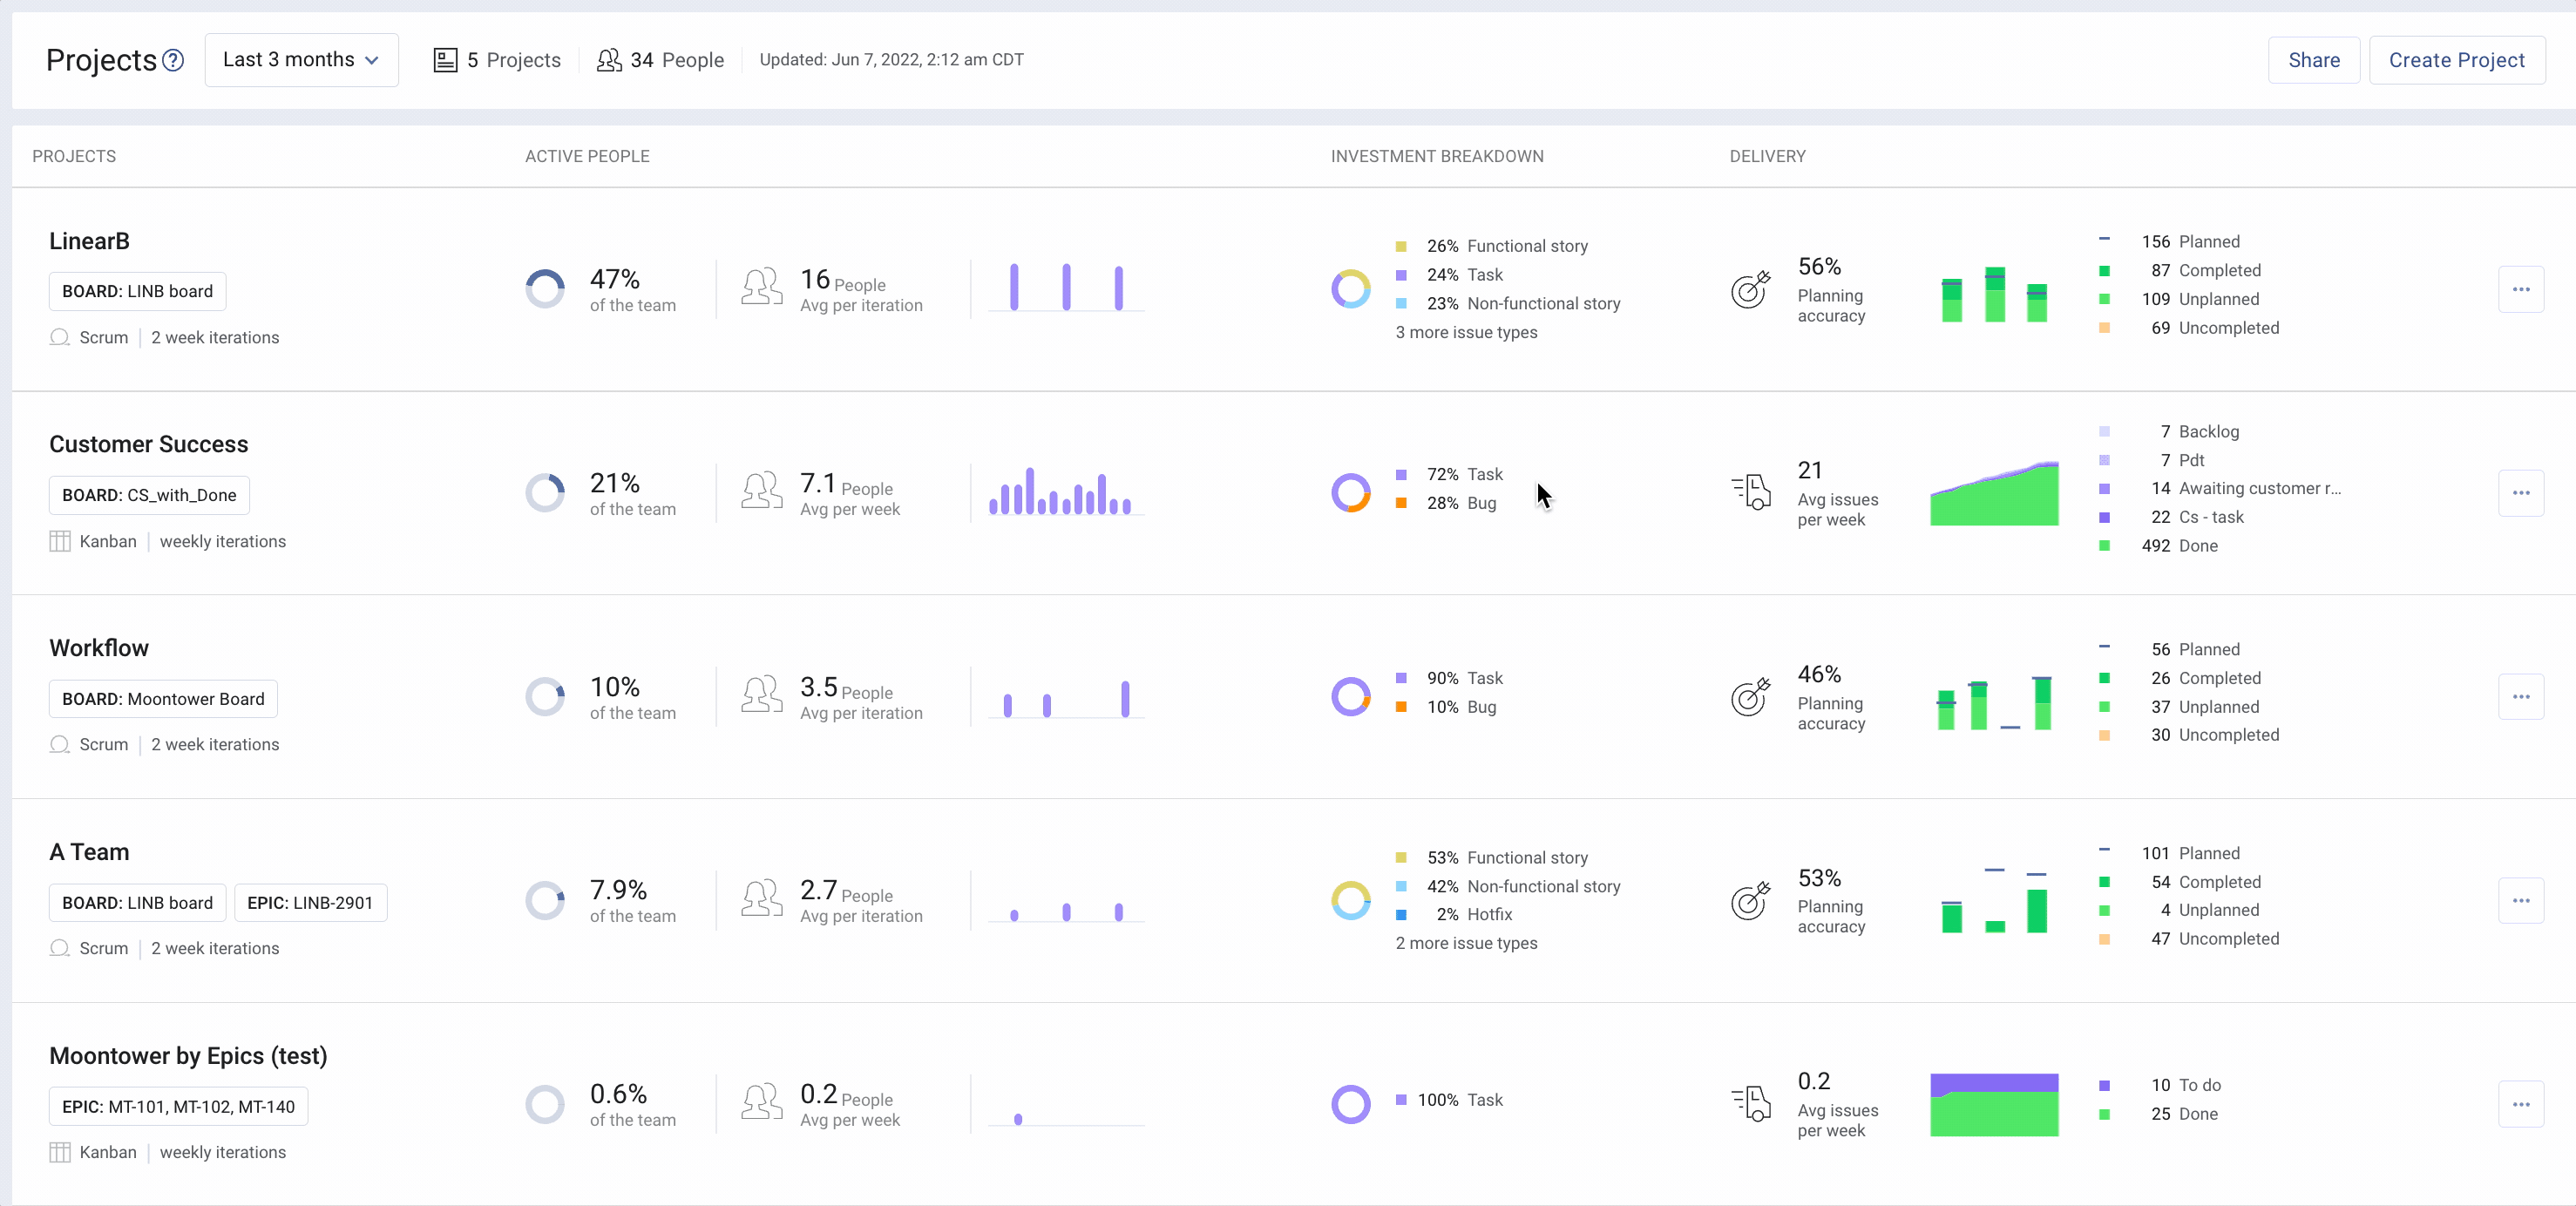Open the LinearB project title
The width and height of the screenshot is (2576, 1206).
(89, 241)
